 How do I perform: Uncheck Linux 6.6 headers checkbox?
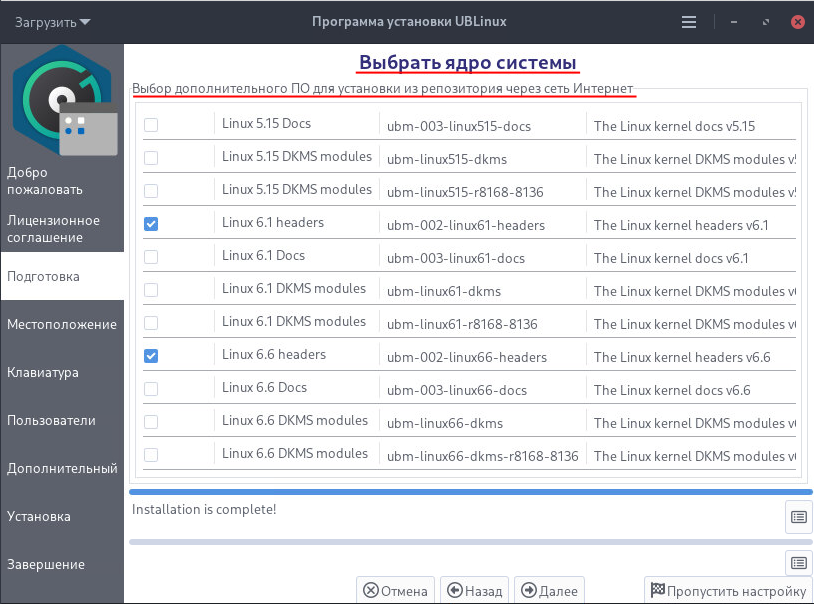[x=151, y=356]
